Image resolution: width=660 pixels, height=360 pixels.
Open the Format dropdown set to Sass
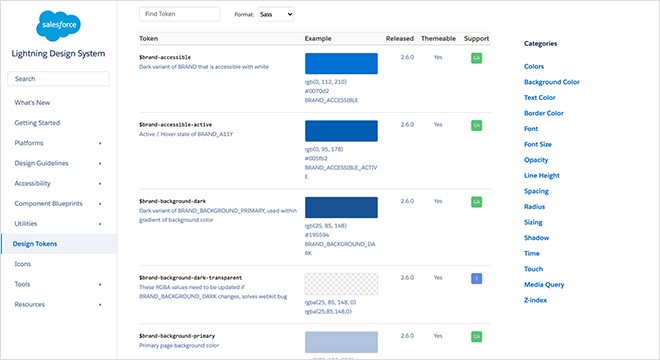(x=276, y=14)
